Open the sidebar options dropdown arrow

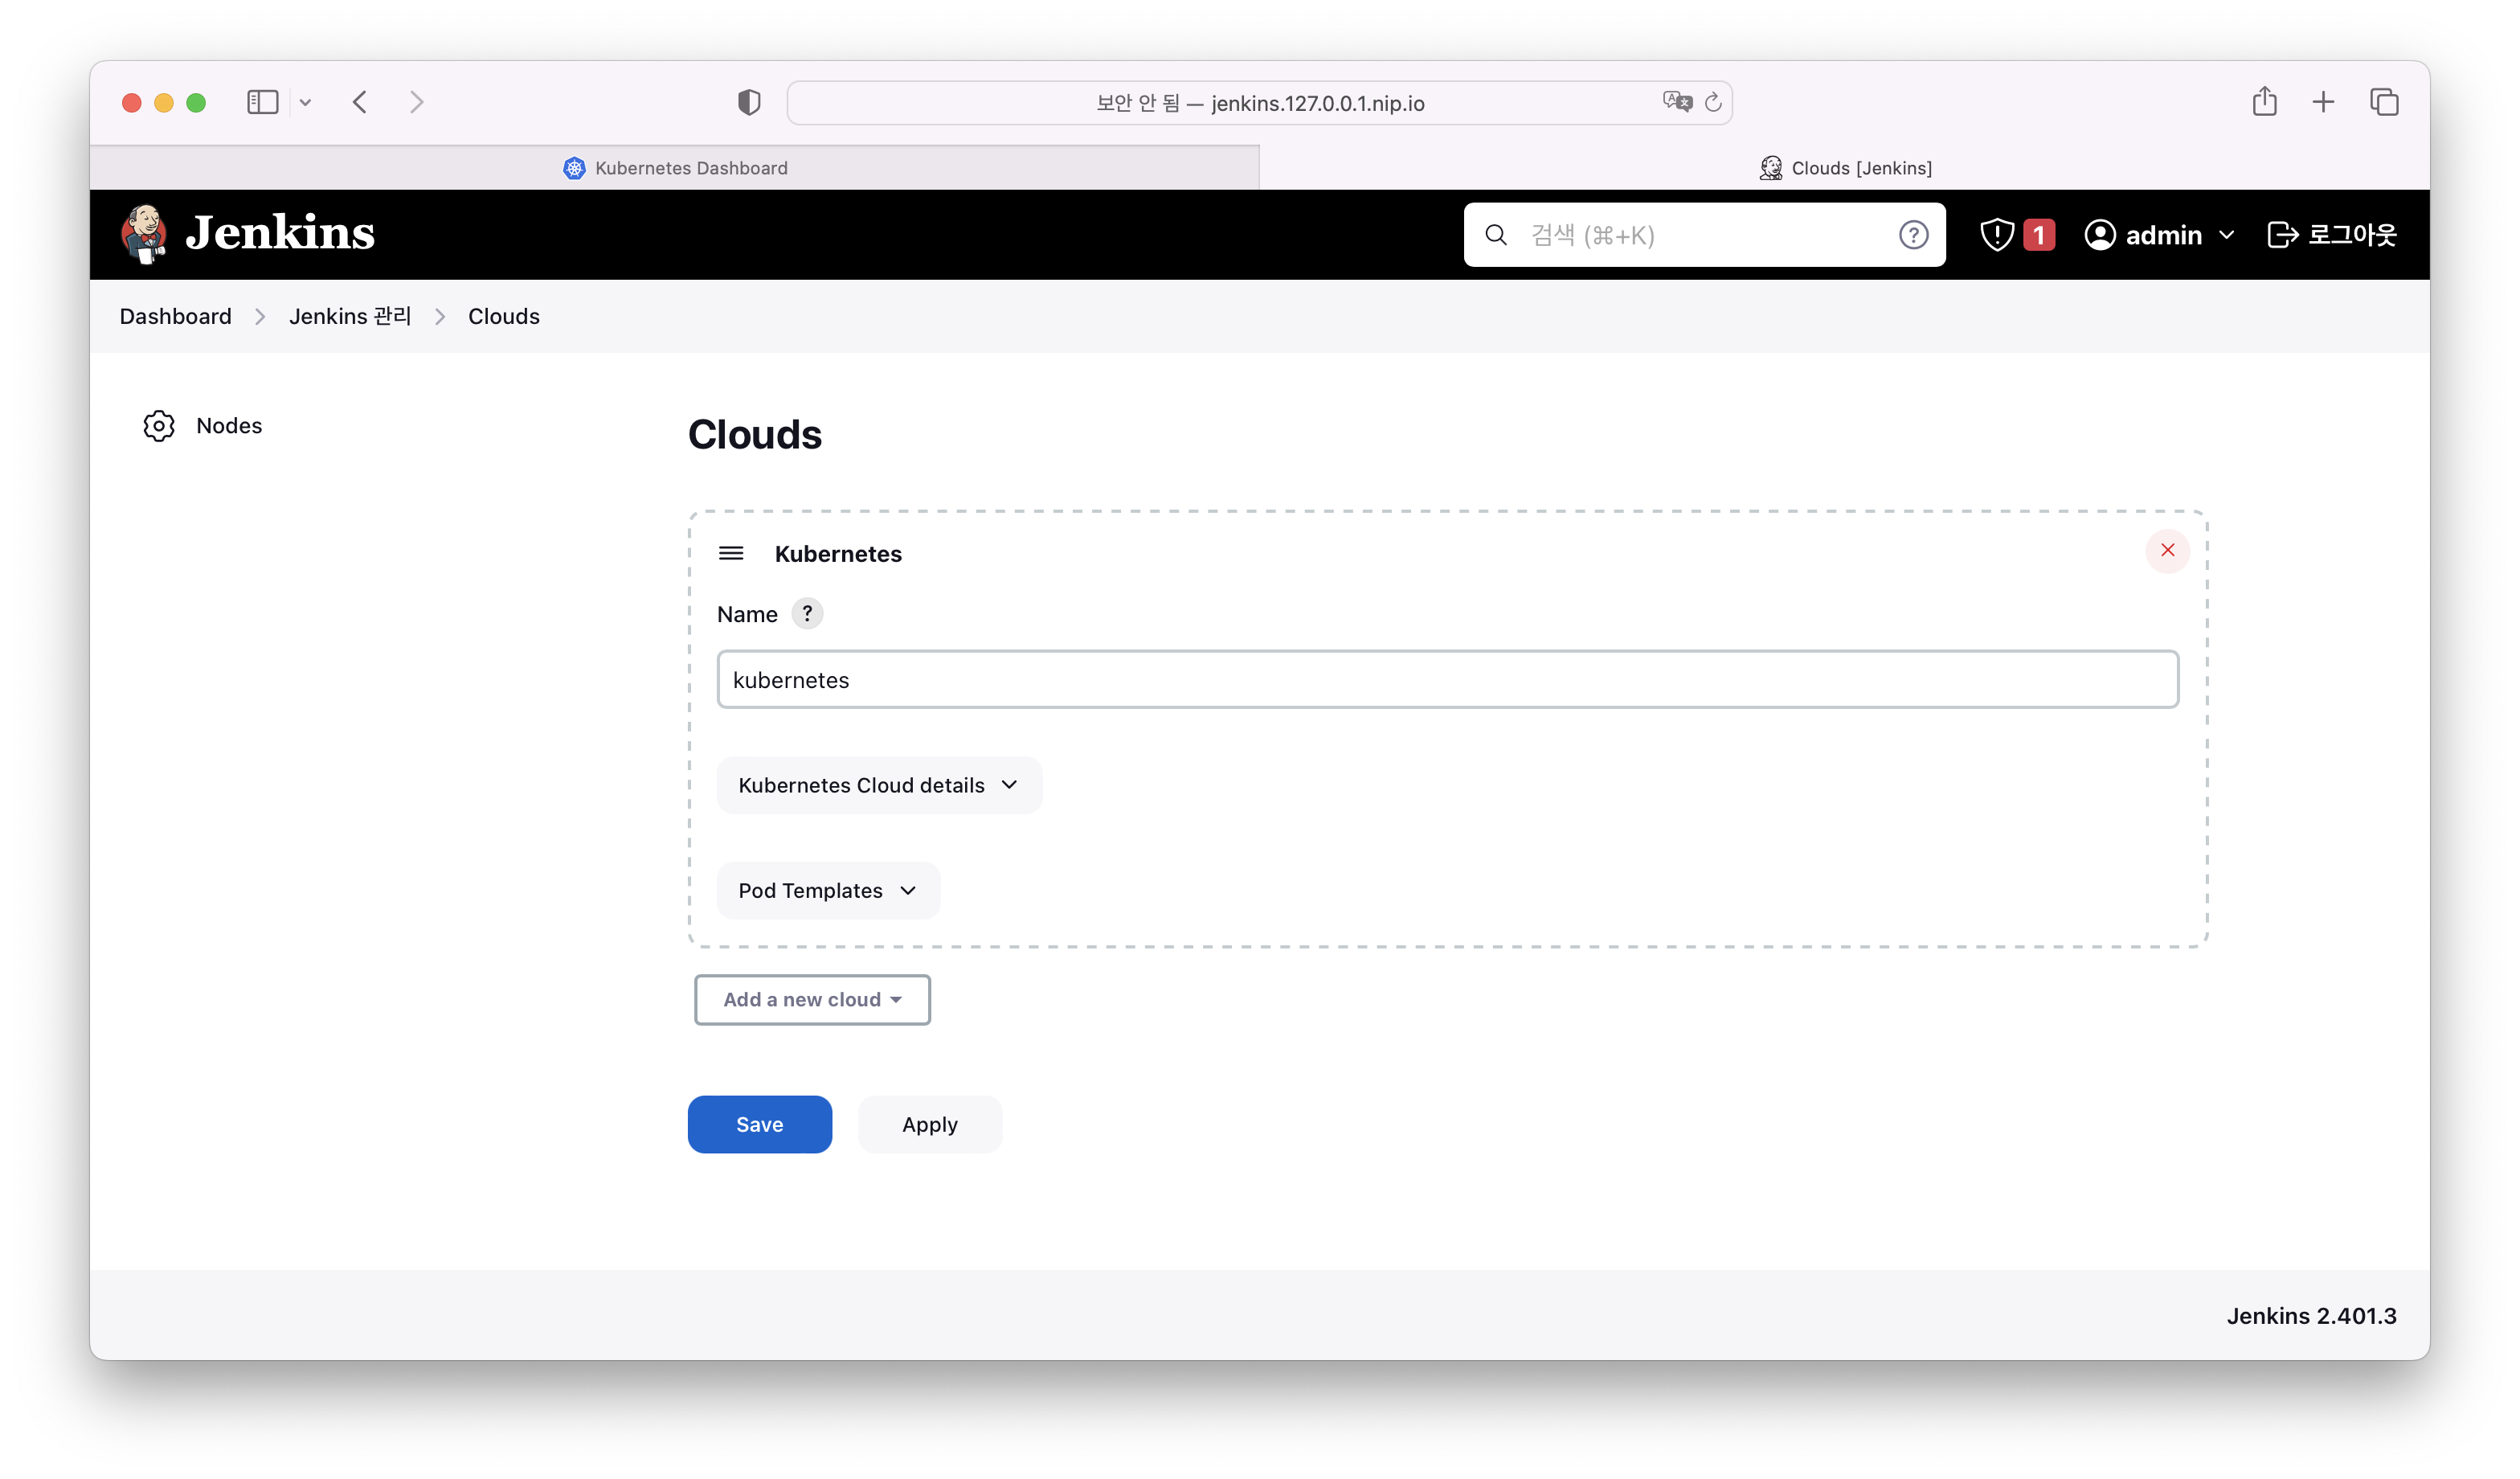coord(306,102)
